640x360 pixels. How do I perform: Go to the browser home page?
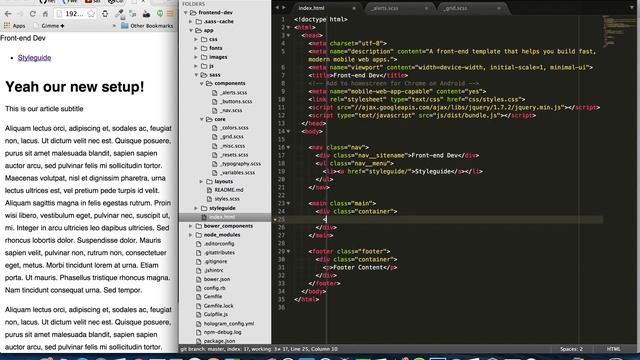(45, 14)
